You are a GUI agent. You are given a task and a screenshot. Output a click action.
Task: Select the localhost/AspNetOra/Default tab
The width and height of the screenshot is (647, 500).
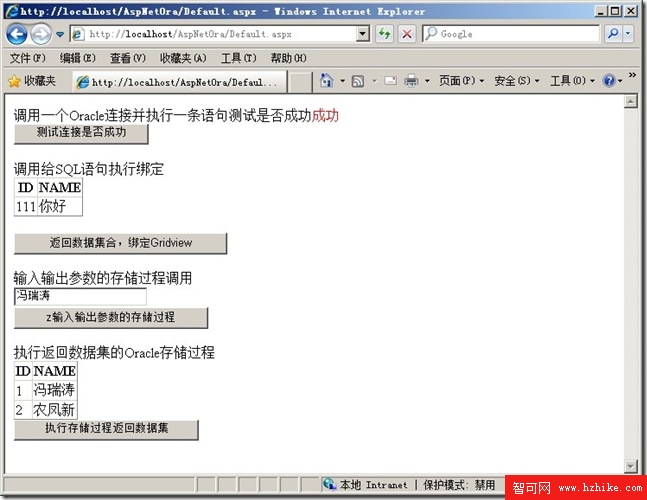click(x=180, y=82)
